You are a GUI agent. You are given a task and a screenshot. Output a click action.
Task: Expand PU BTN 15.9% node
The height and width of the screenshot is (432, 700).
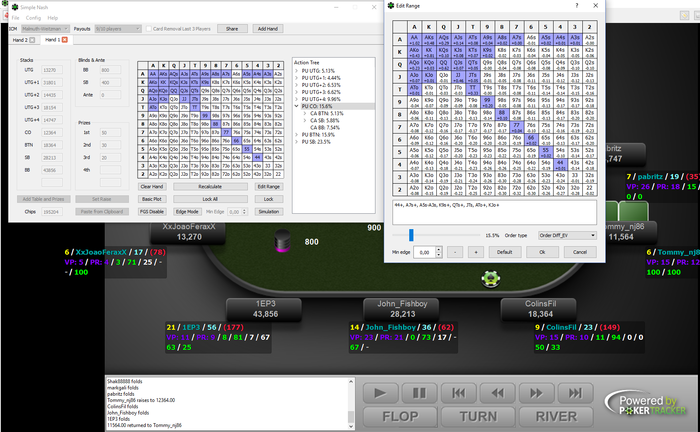pos(296,135)
